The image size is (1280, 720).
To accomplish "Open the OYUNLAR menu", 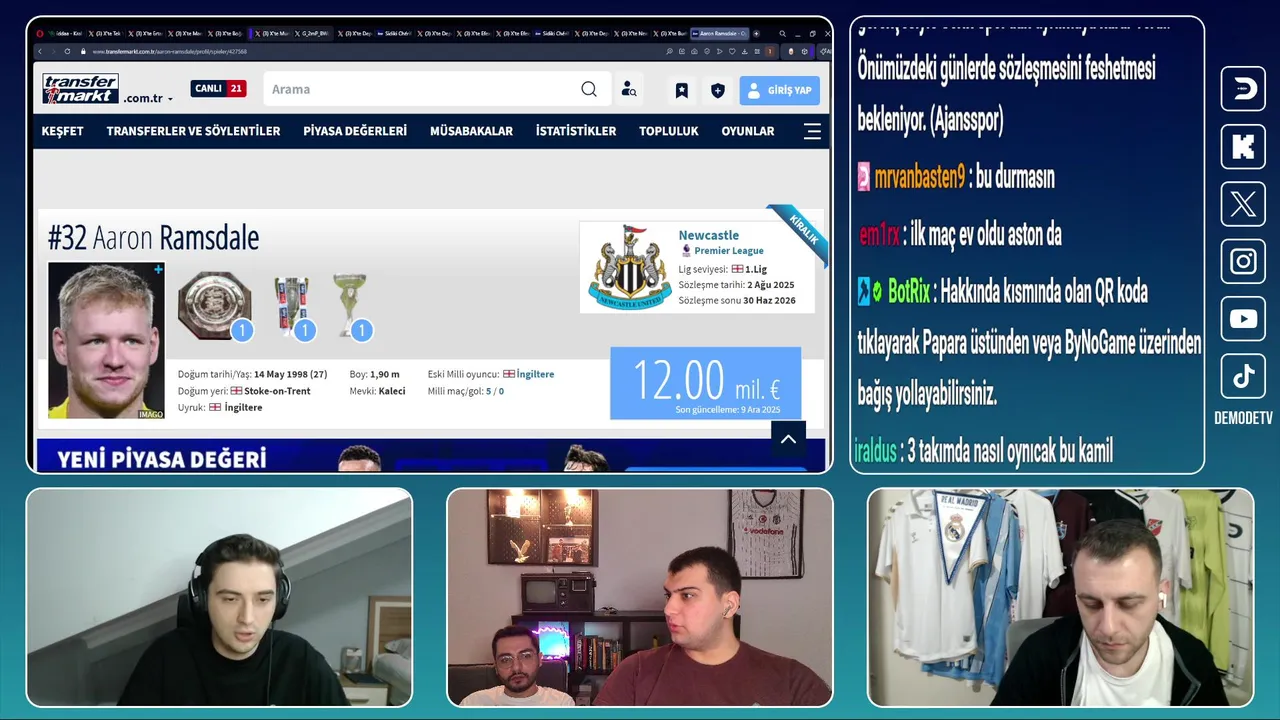I will click(748, 131).
